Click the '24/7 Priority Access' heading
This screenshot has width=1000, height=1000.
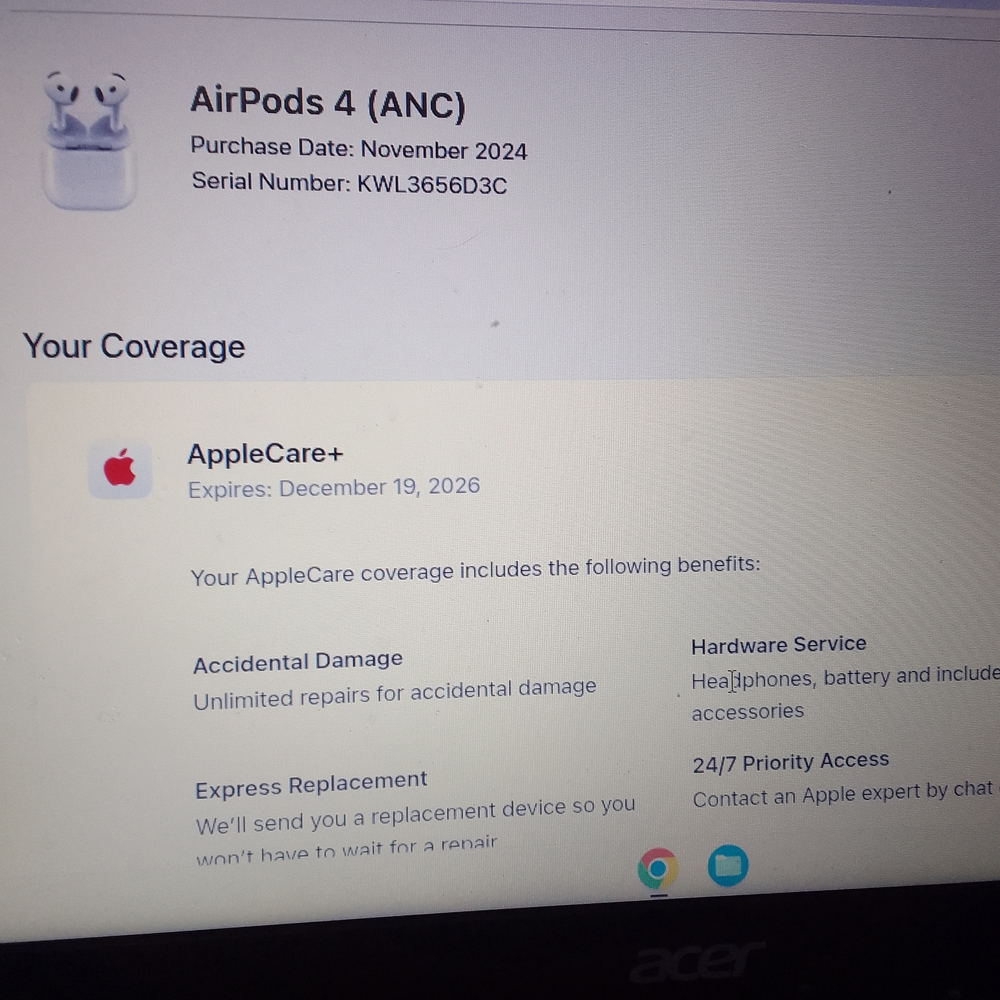coord(791,762)
